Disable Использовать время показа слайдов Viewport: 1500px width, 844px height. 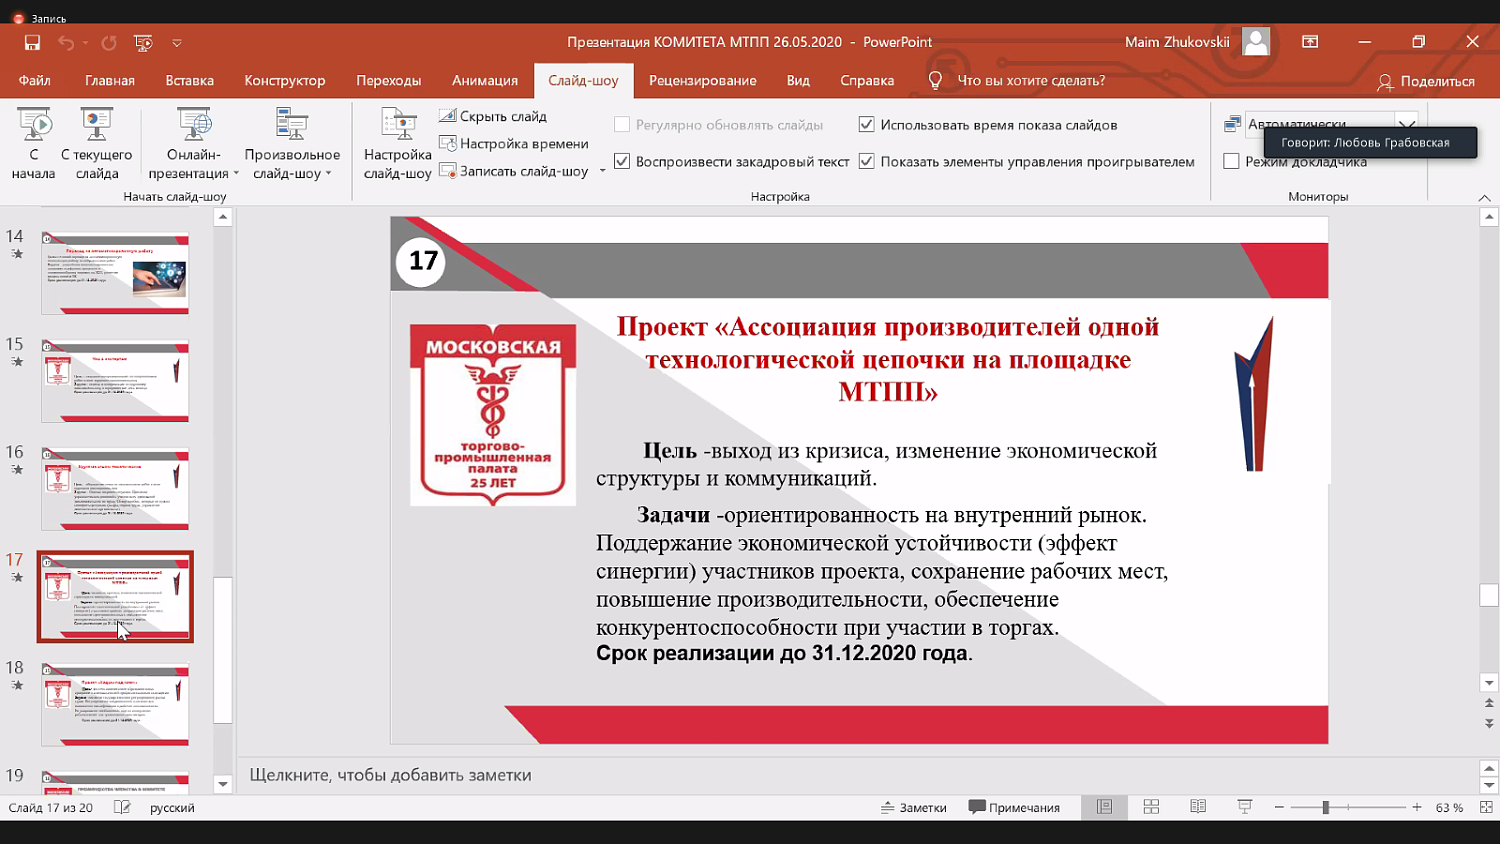click(x=866, y=126)
